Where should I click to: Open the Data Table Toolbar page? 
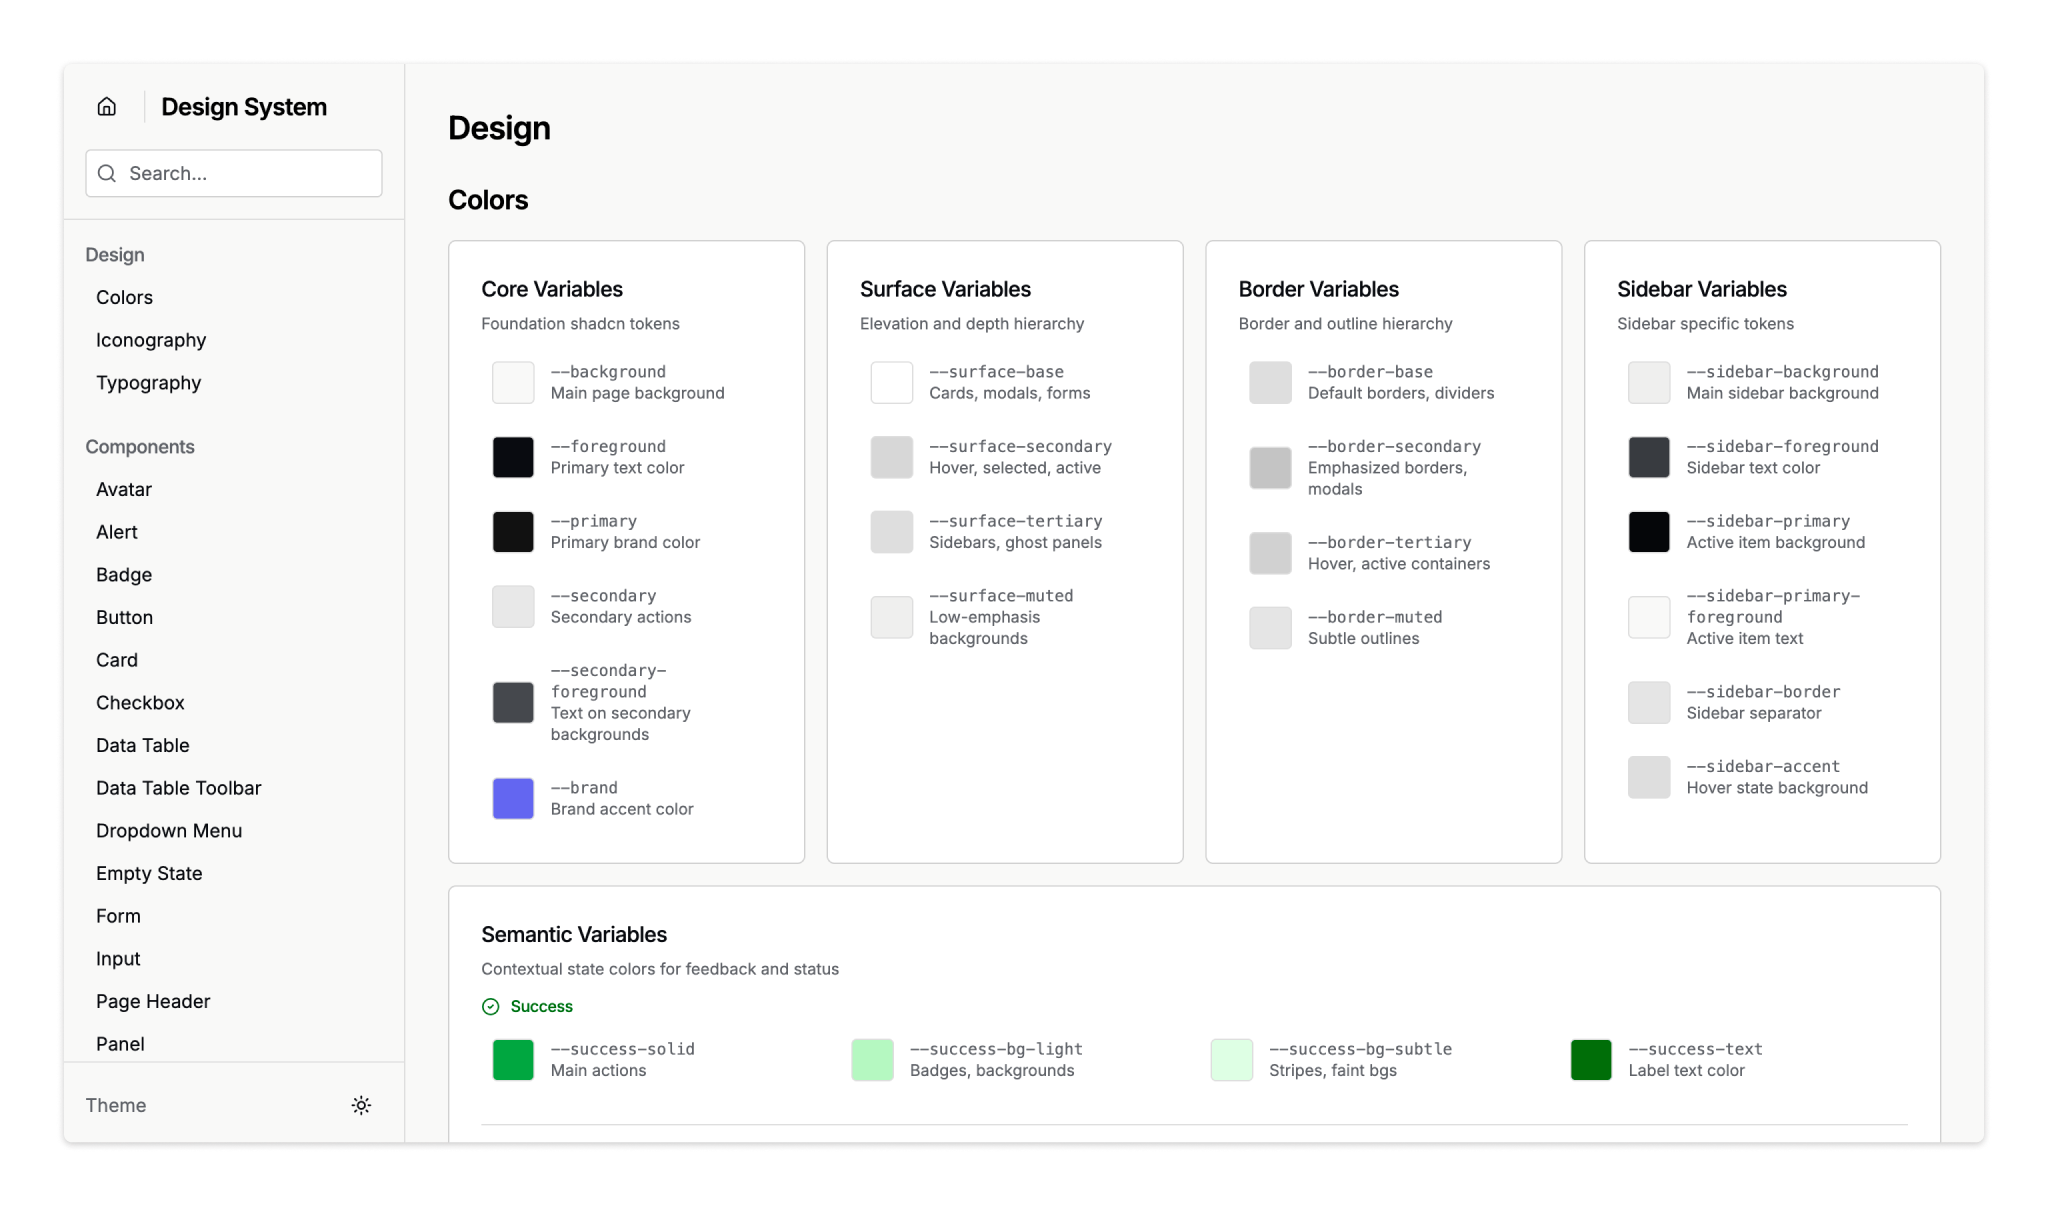point(178,787)
